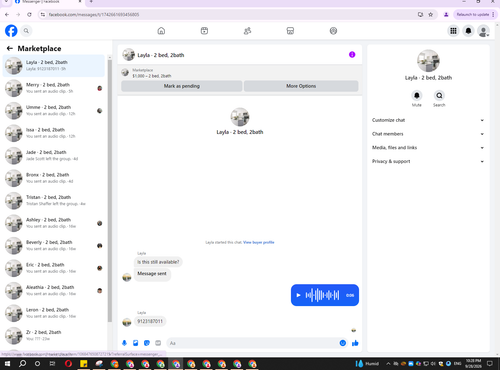
Task: Attach a photo file icon
Action: pyautogui.click(x=136, y=343)
